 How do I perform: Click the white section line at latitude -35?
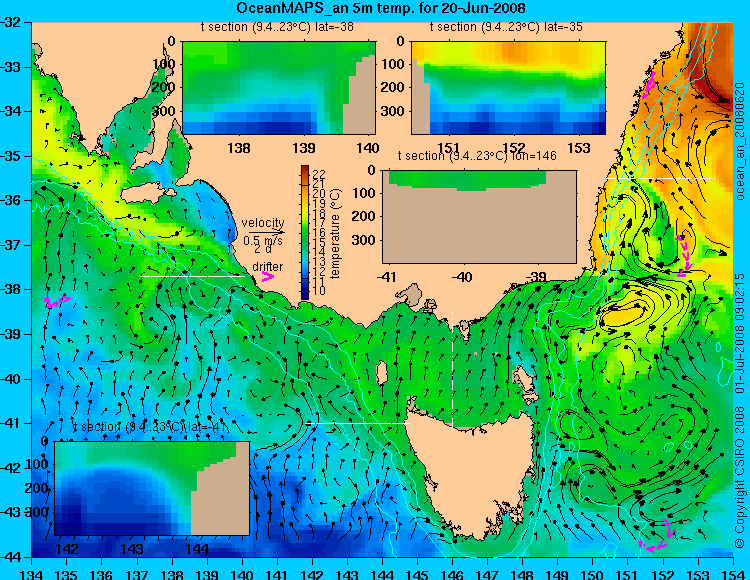[x=659, y=178]
